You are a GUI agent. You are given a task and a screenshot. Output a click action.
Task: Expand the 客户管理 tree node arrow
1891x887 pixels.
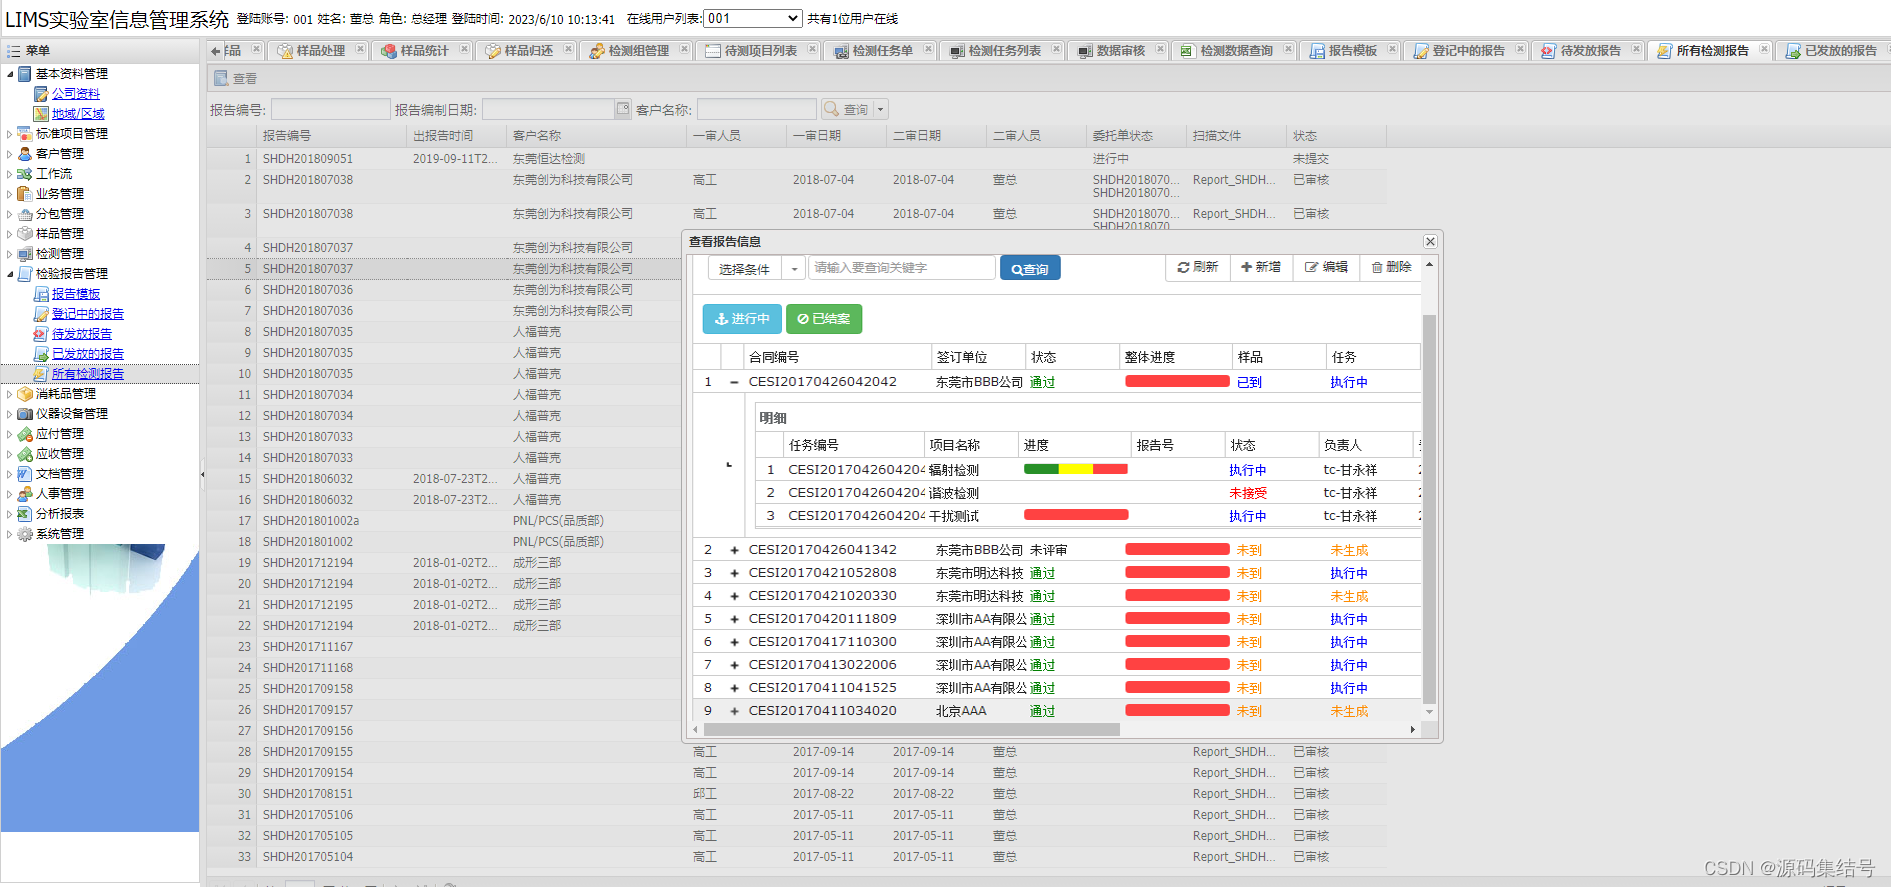10,154
